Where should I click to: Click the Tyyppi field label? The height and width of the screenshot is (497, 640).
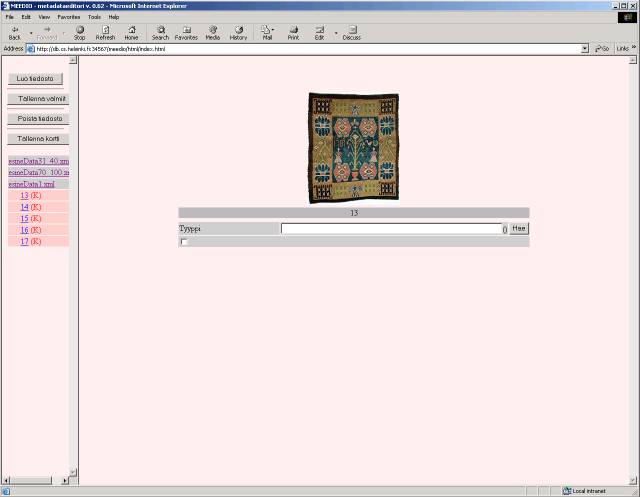pyautogui.click(x=190, y=229)
